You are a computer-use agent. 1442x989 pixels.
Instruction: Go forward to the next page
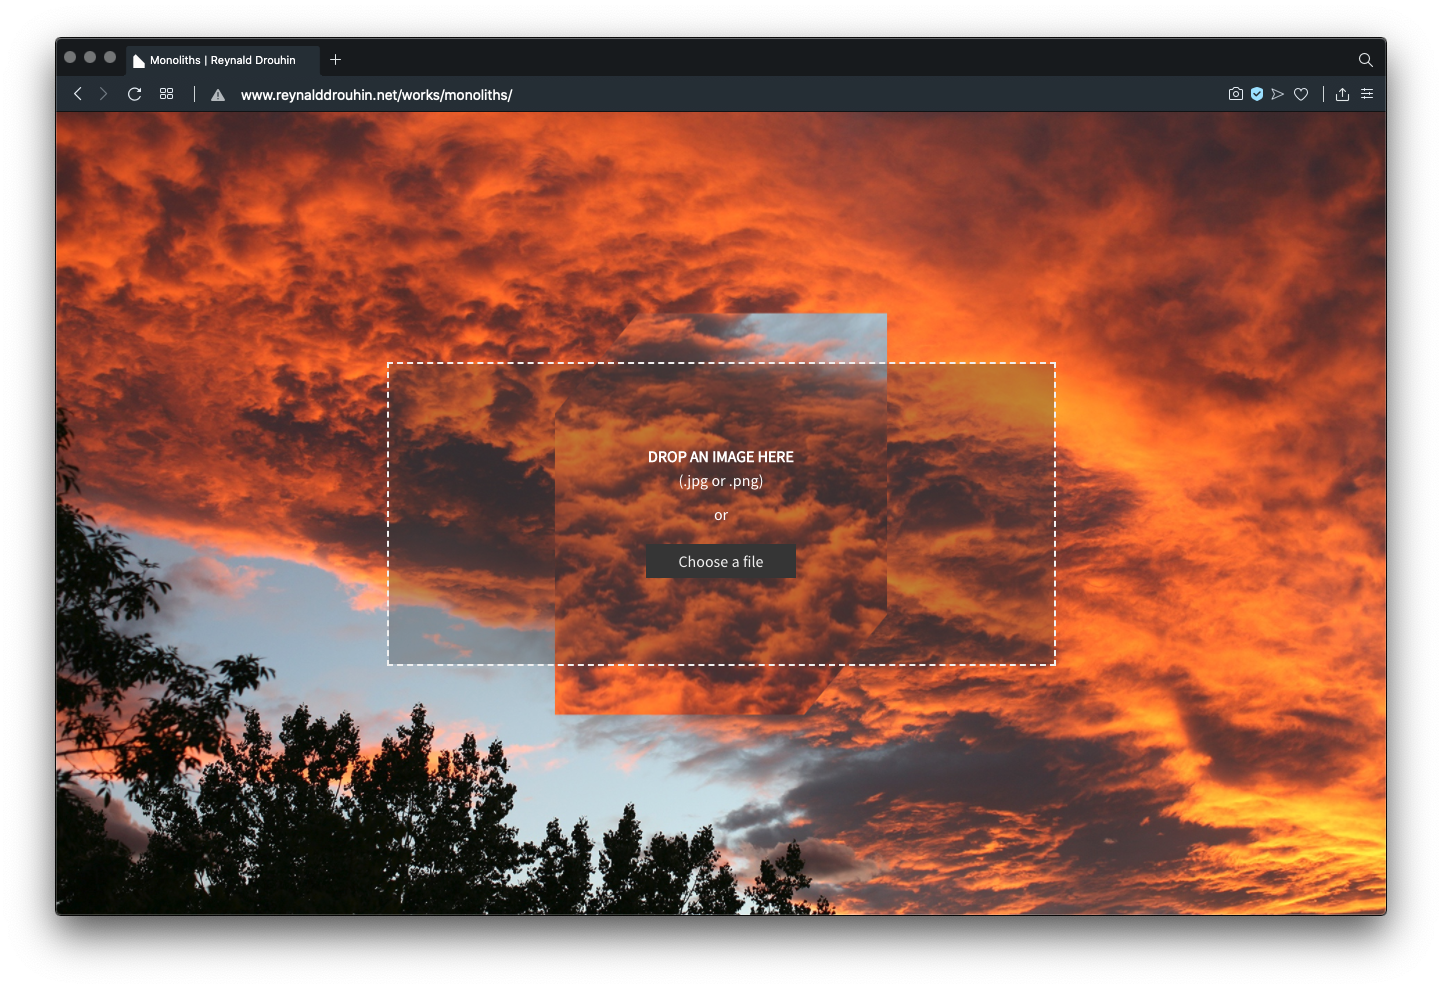point(103,94)
